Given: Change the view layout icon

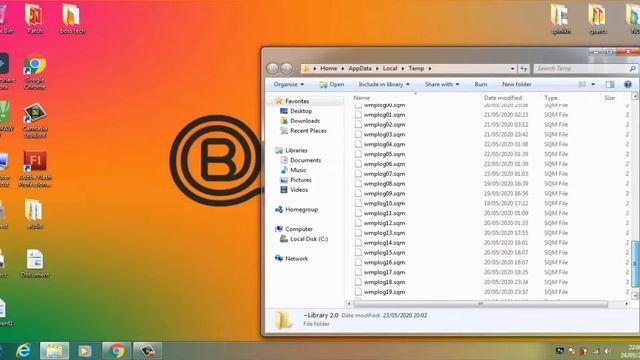Looking at the screenshot, I should click(x=582, y=84).
